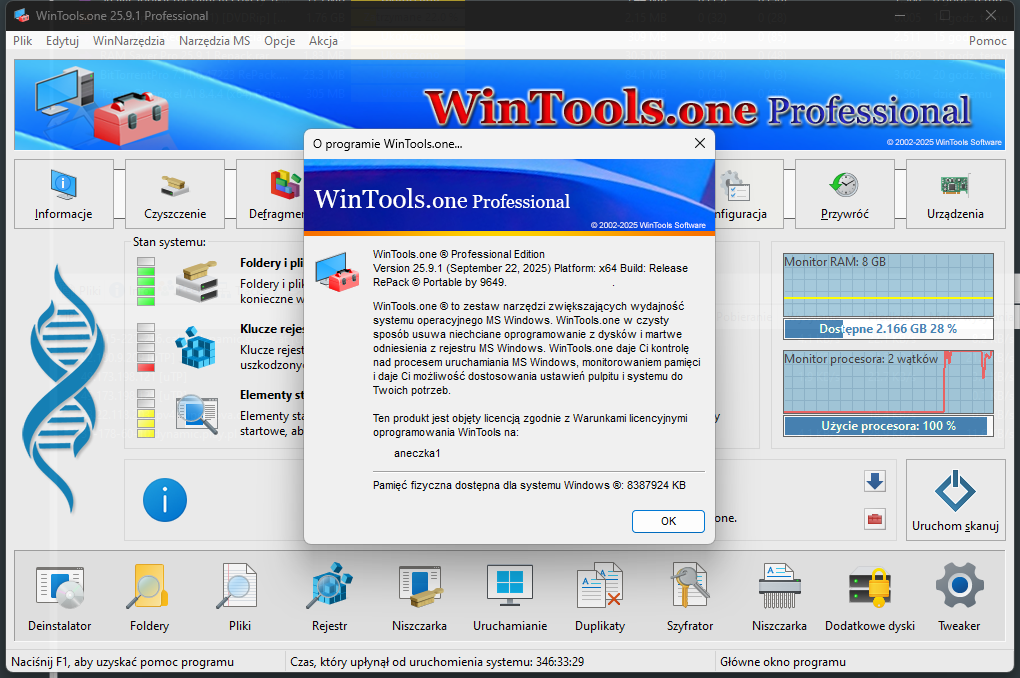Close the O programie WinTools.one dialog
This screenshot has width=1020, height=678.
tap(700, 143)
